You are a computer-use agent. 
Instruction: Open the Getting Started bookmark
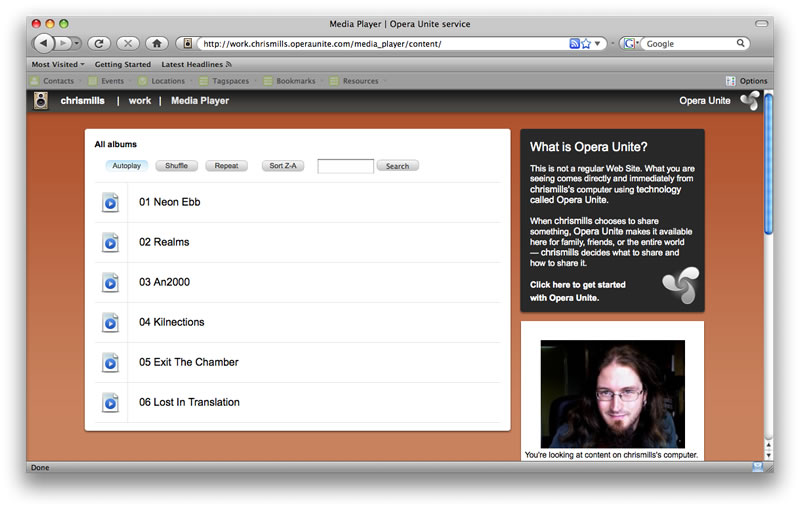122,64
